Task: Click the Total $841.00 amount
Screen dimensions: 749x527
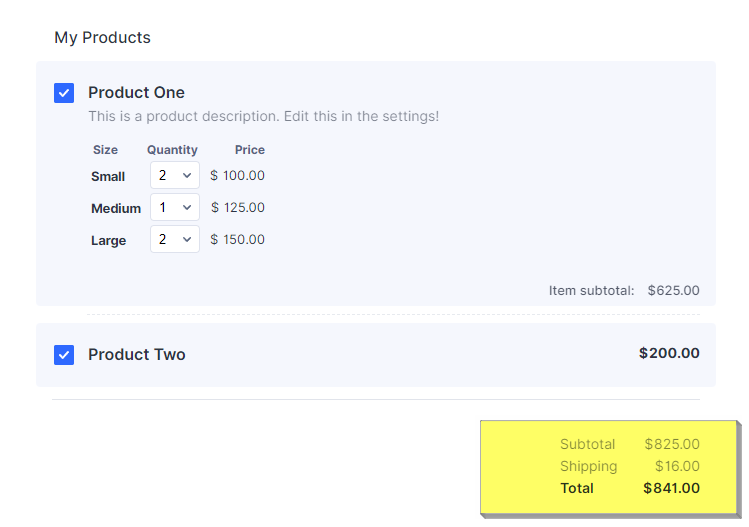Action: pyautogui.click(x=671, y=489)
